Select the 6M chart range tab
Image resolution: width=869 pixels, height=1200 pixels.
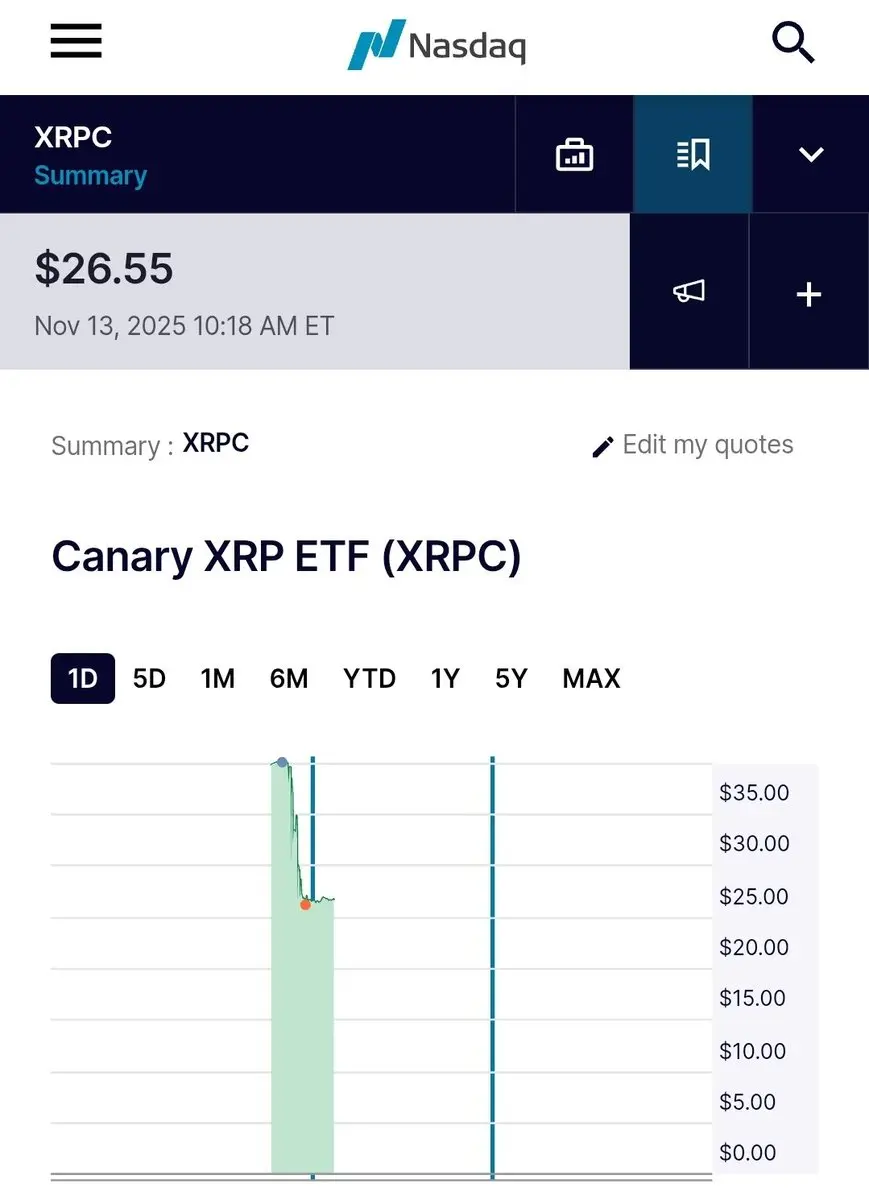coord(289,678)
